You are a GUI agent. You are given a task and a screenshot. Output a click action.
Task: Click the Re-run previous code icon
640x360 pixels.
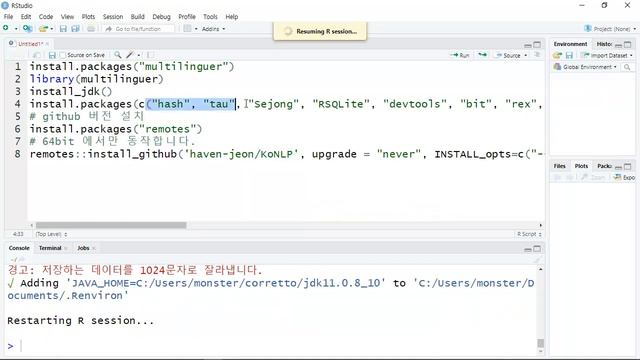[x=482, y=55]
